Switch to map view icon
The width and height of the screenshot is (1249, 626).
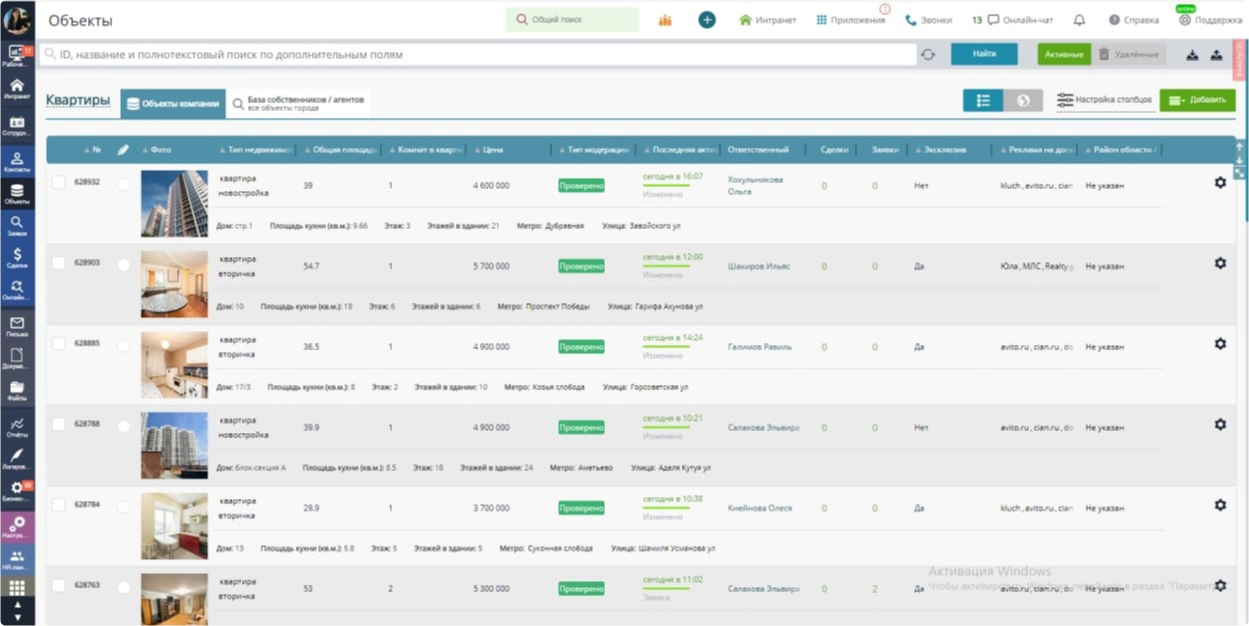click(x=1023, y=101)
